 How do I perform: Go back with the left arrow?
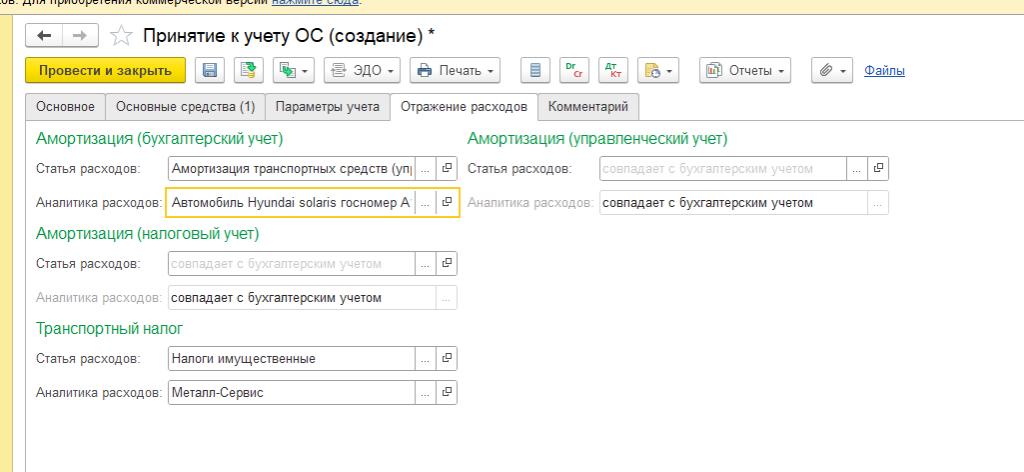(45, 36)
